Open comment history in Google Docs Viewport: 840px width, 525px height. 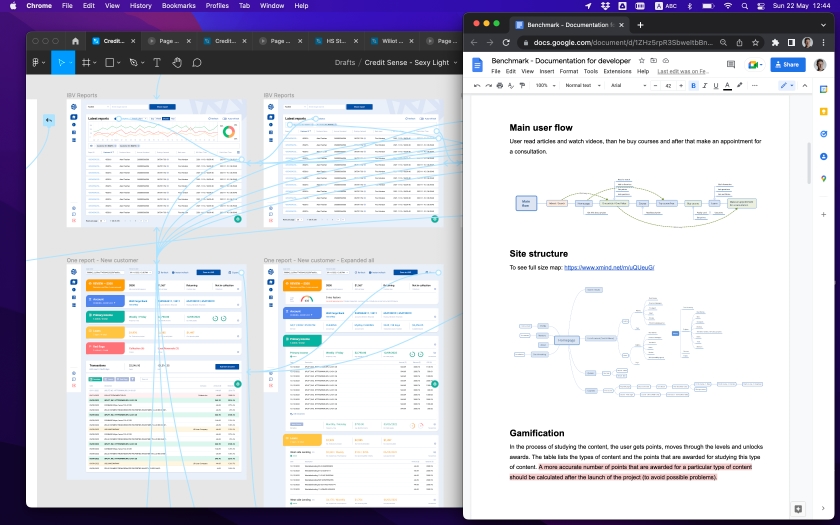click(x=731, y=65)
